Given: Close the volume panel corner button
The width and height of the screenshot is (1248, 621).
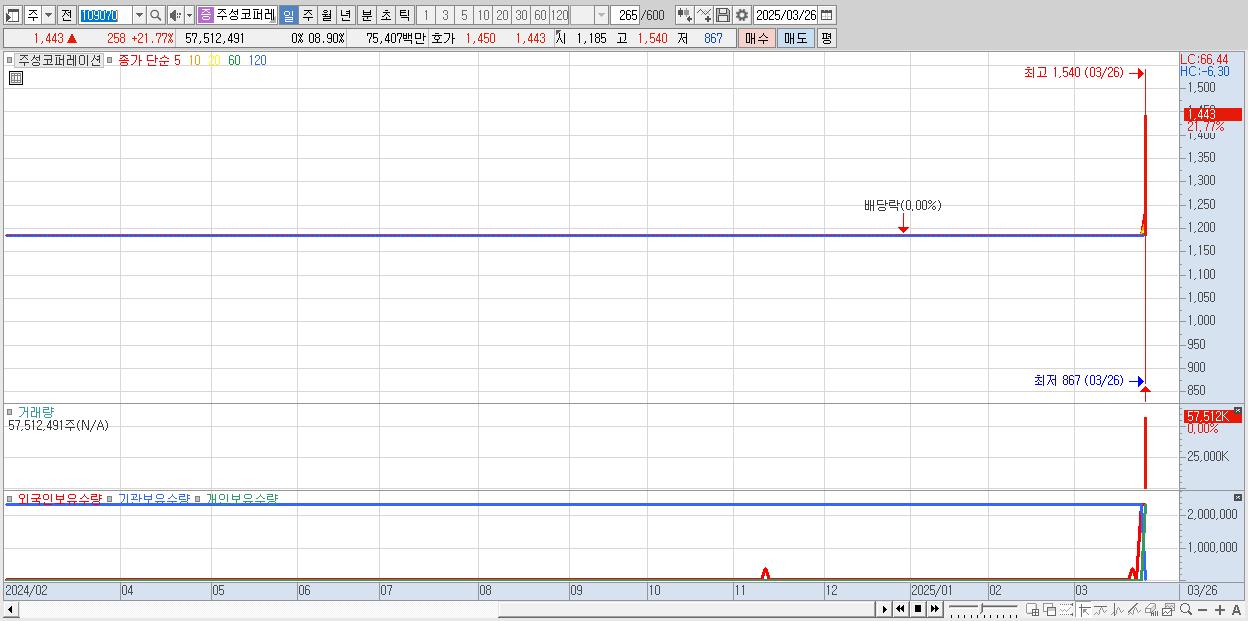Looking at the screenshot, I should tap(1237, 411).
